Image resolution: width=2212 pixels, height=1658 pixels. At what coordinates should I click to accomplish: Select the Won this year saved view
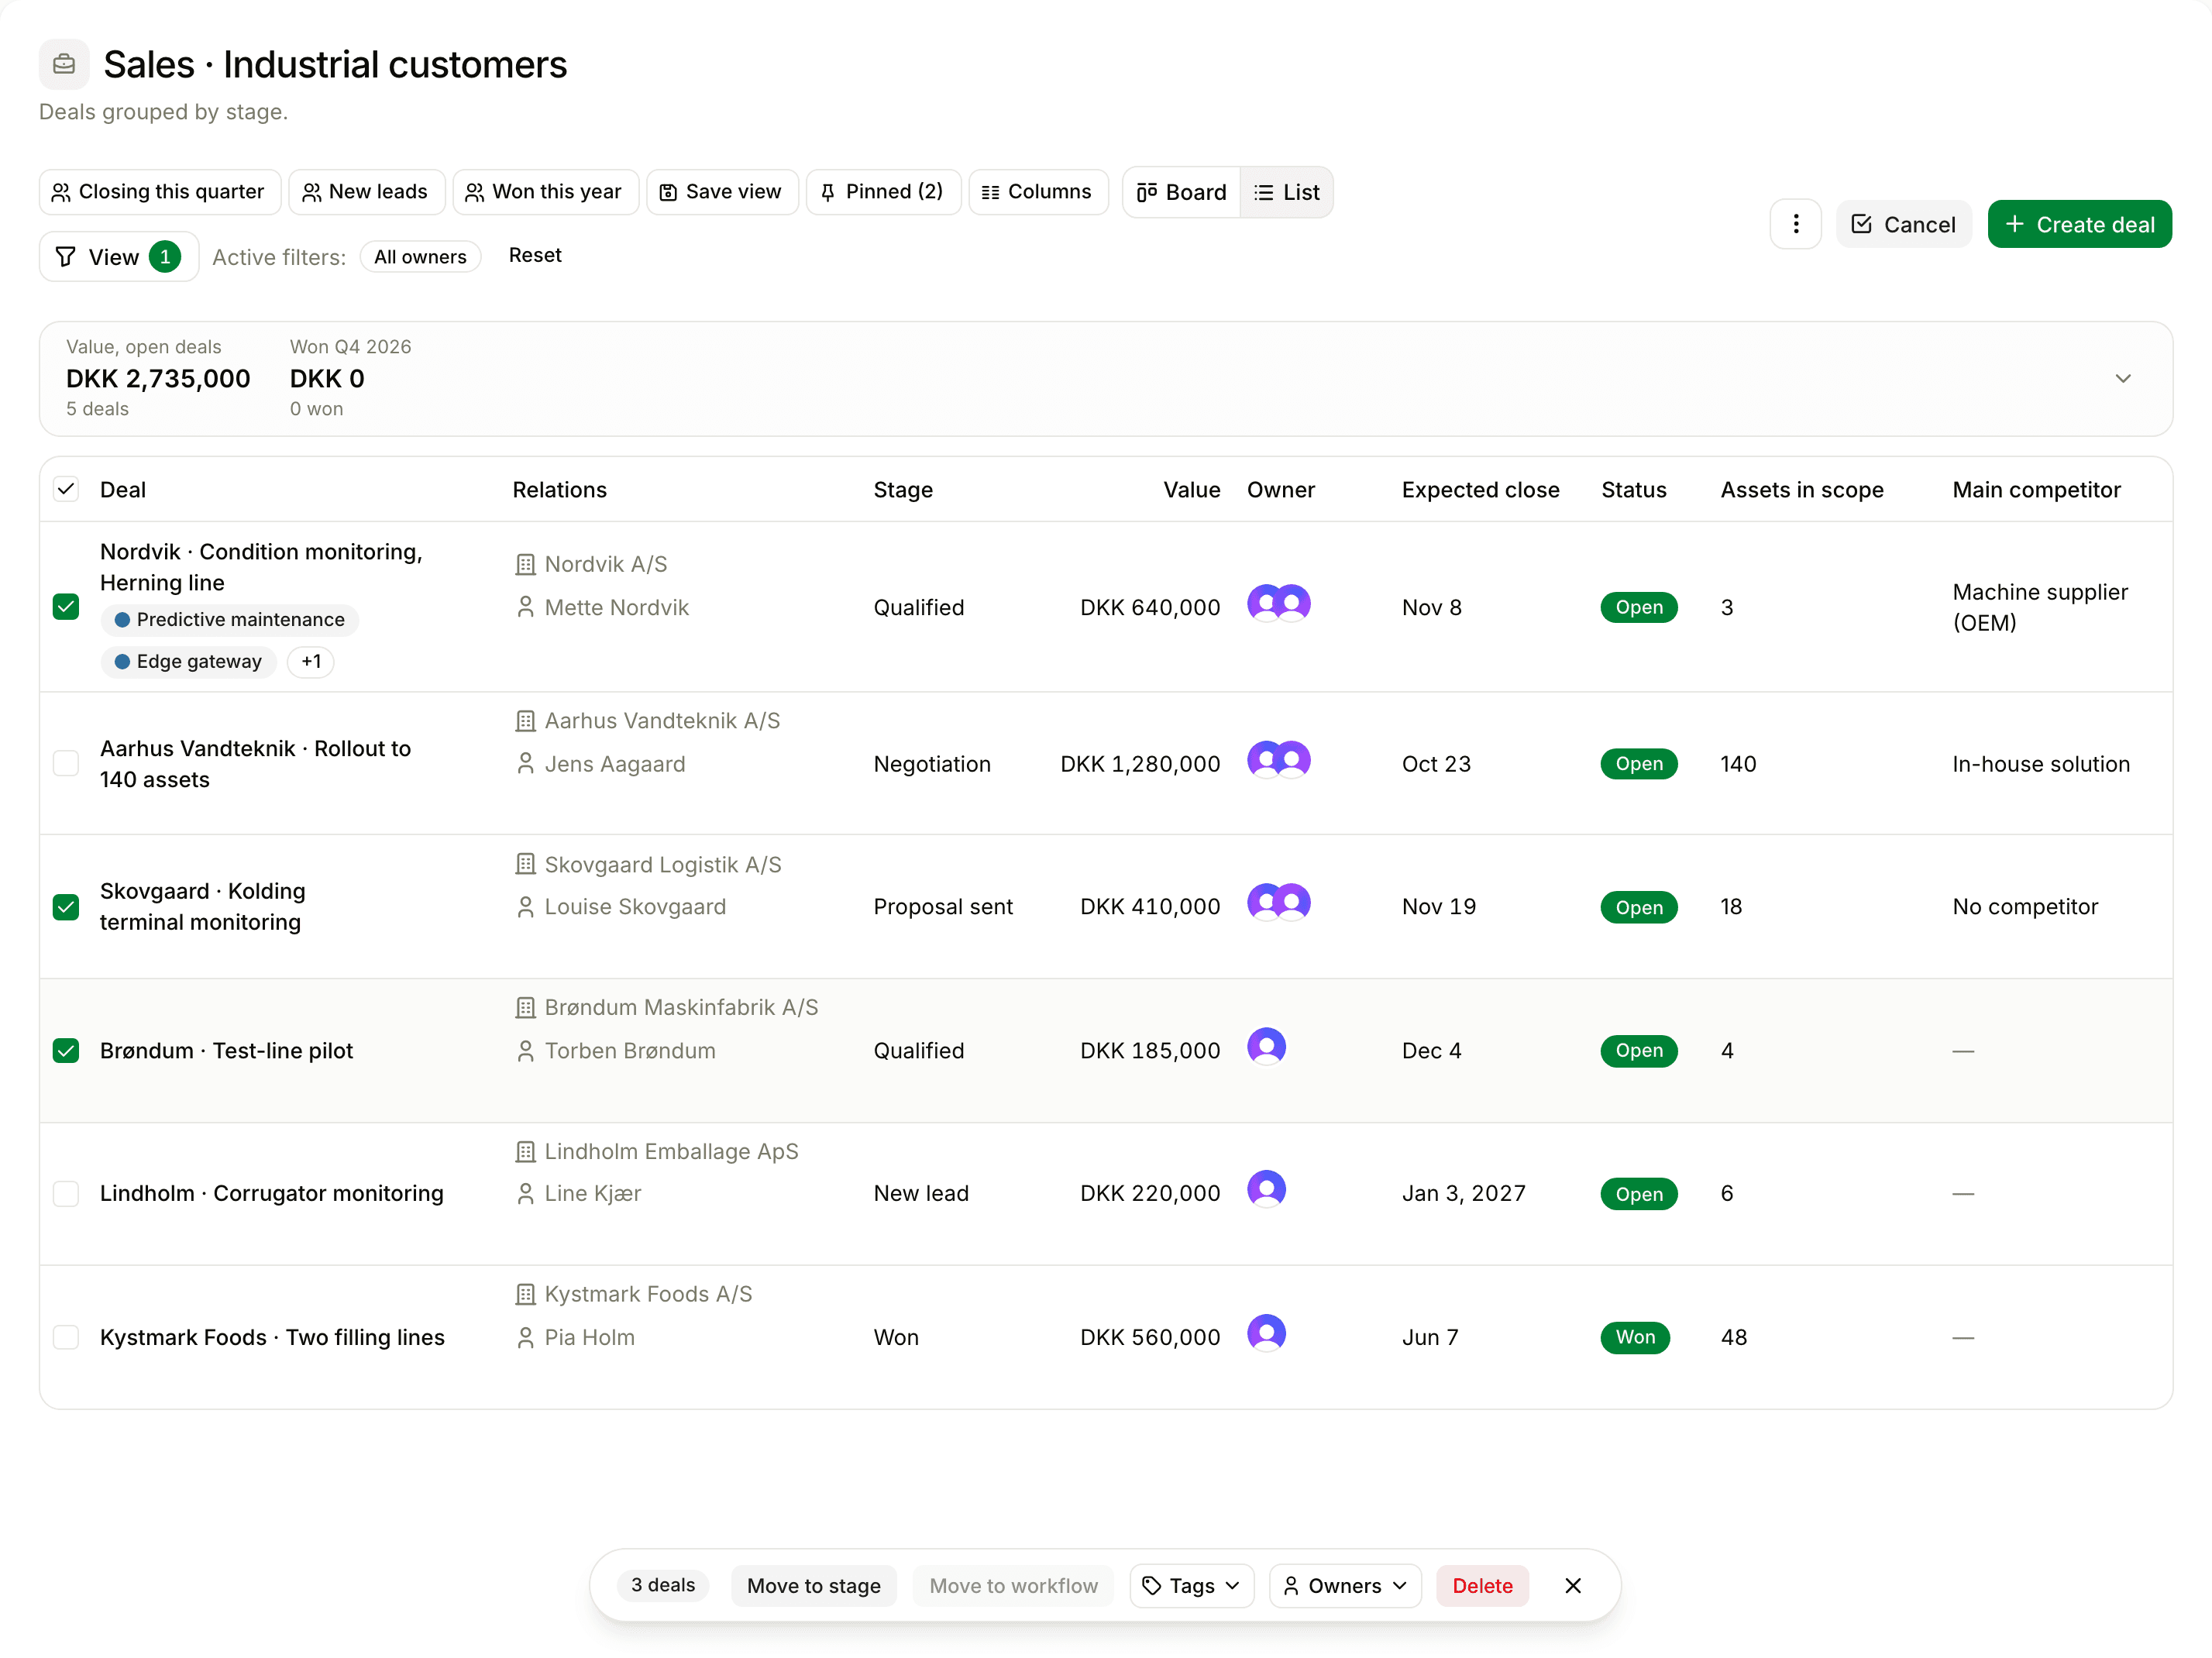[546, 192]
